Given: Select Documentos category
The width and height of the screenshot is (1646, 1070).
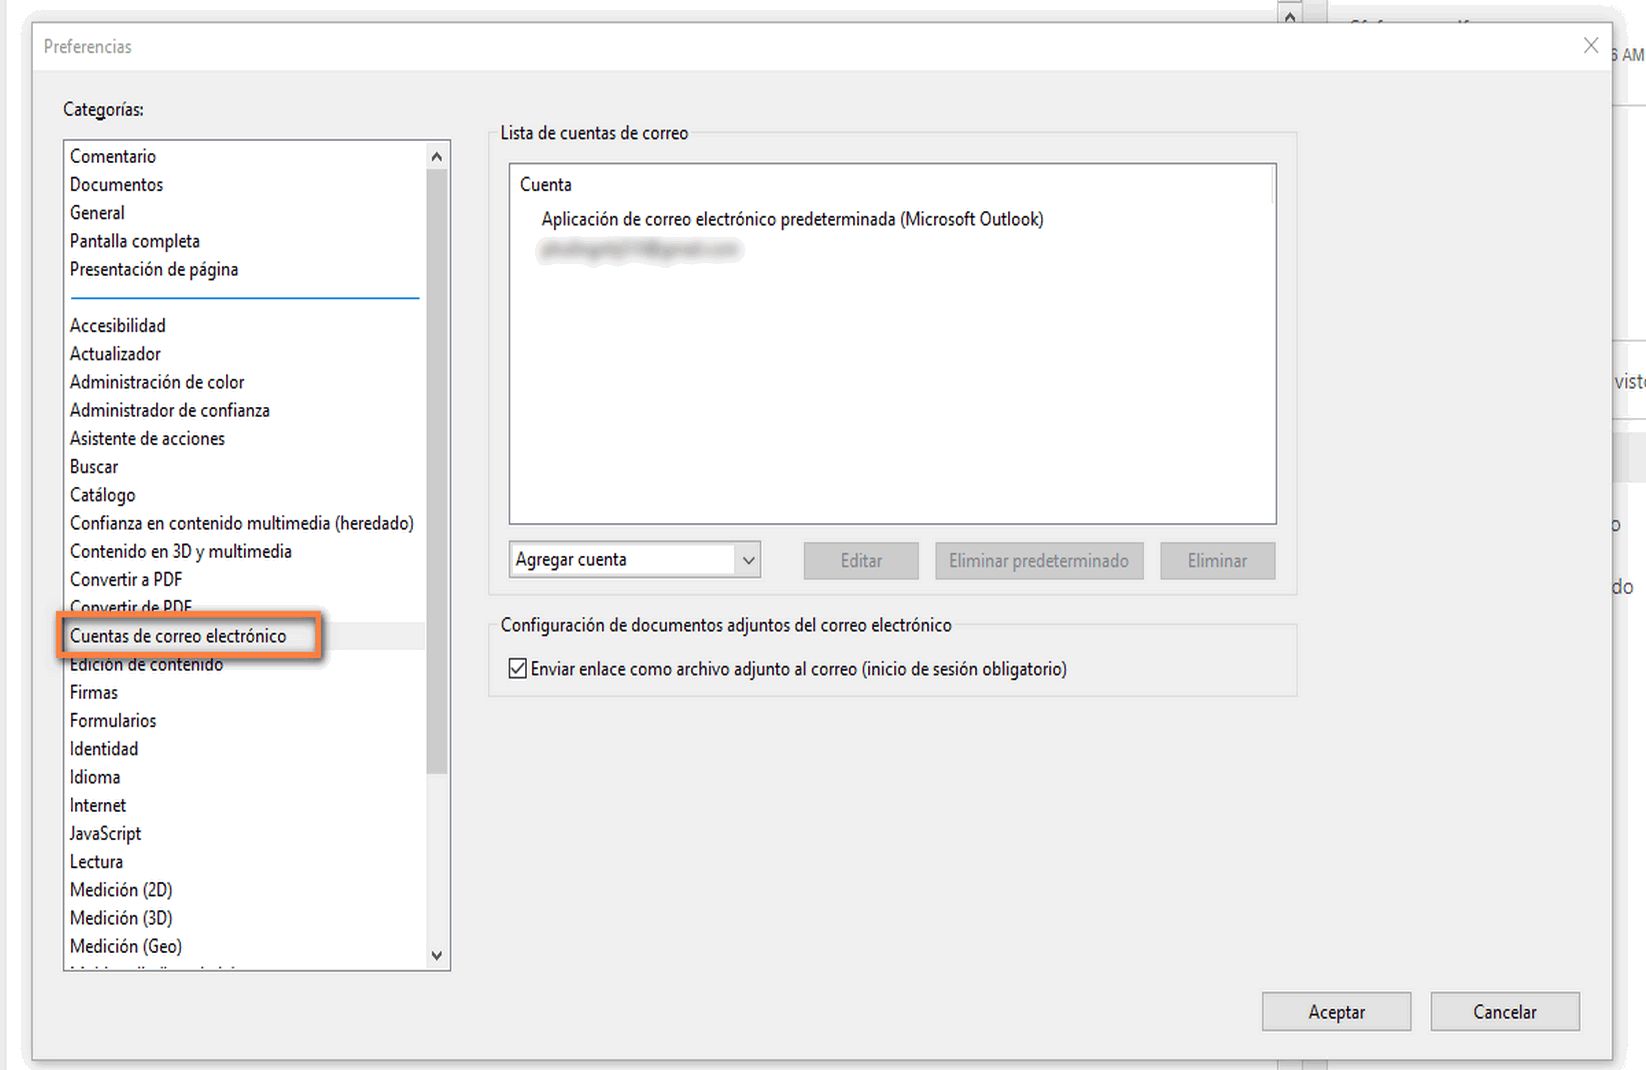Looking at the screenshot, I should click(x=116, y=184).
